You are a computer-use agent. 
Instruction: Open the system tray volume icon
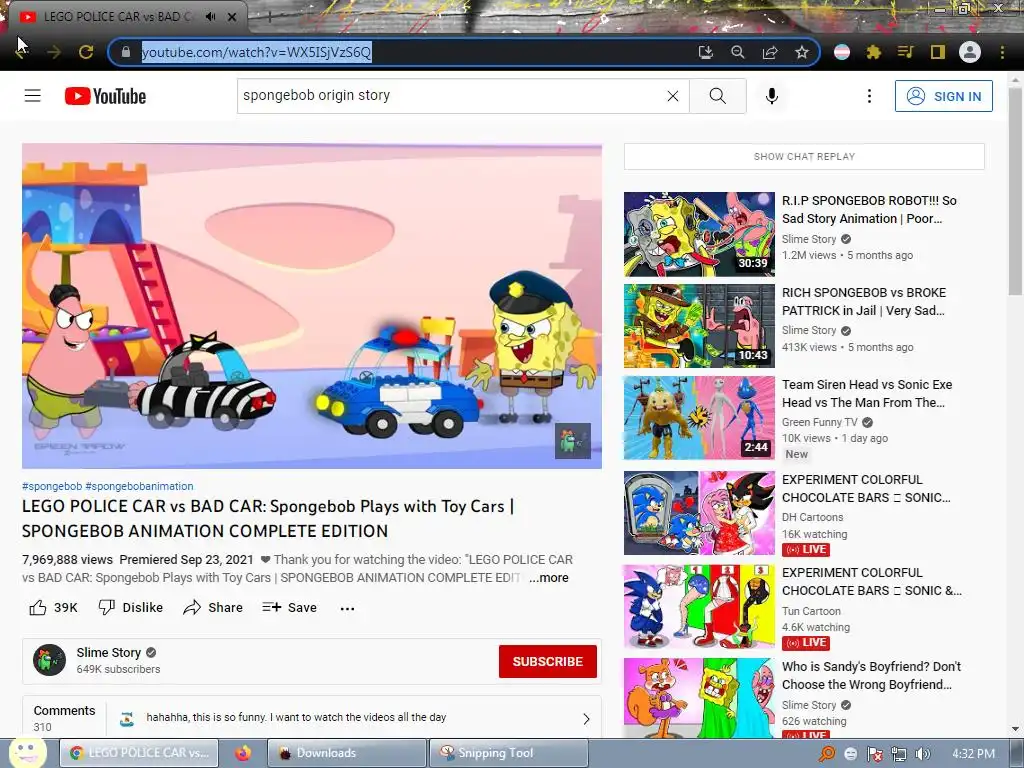click(x=922, y=754)
